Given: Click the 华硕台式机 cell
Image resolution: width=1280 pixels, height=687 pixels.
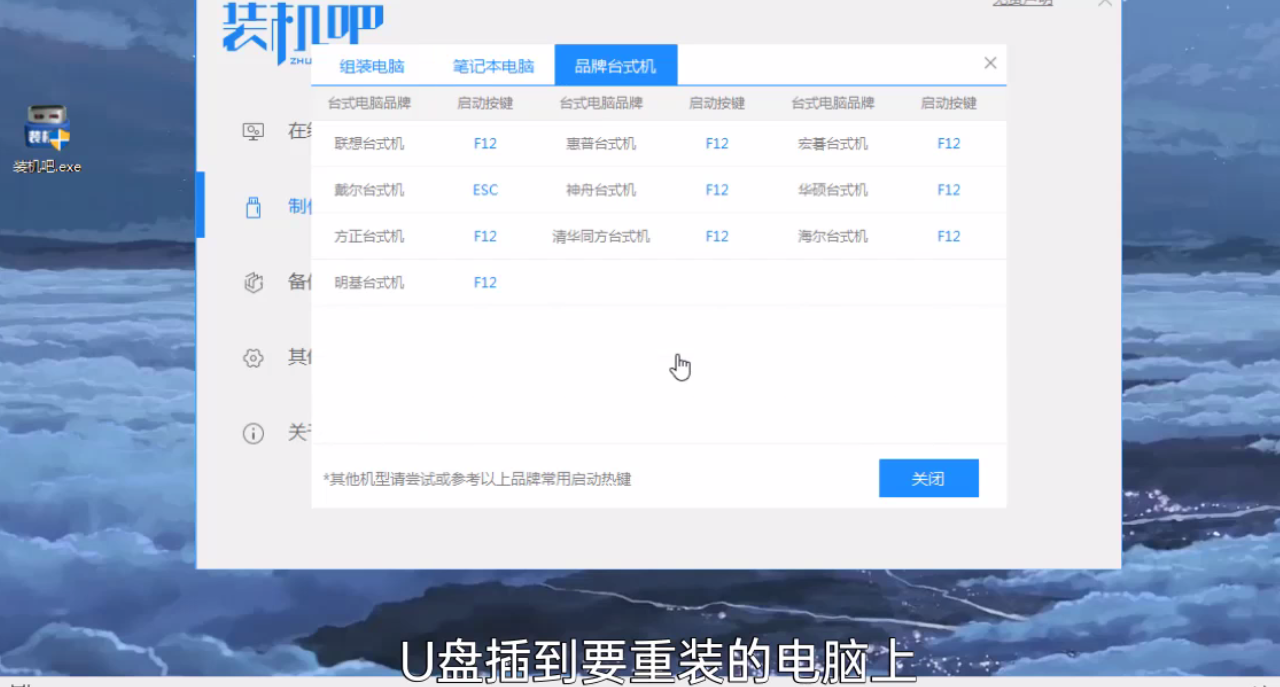Looking at the screenshot, I should click(833, 190).
